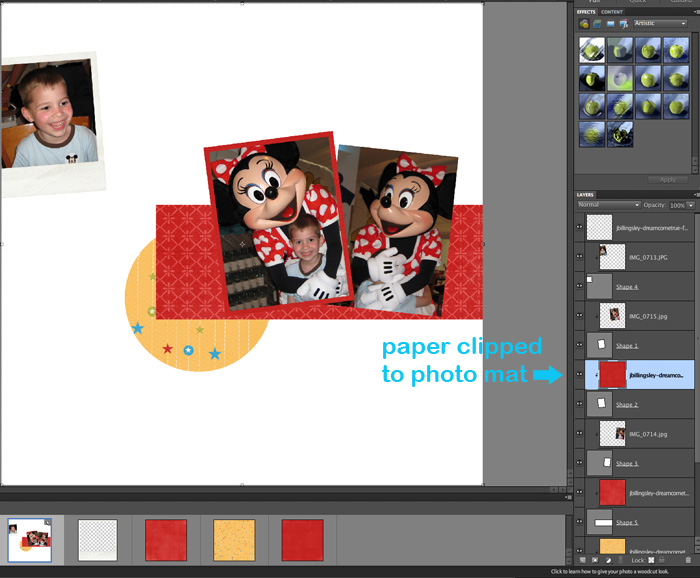Show Photo Effects in the Effects panel
Viewport: 700px width, 578px height.
click(610, 24)
